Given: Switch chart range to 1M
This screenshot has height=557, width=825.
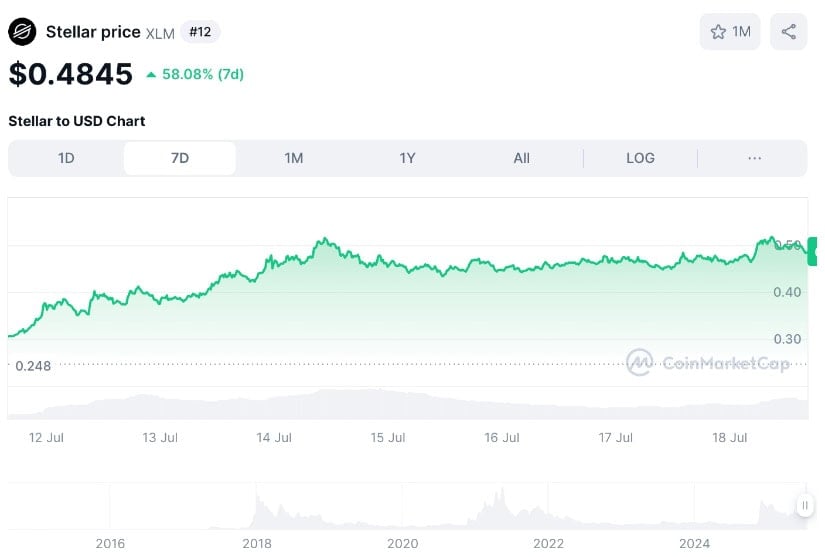Looking at the screenshot, I should click(294, 158).
